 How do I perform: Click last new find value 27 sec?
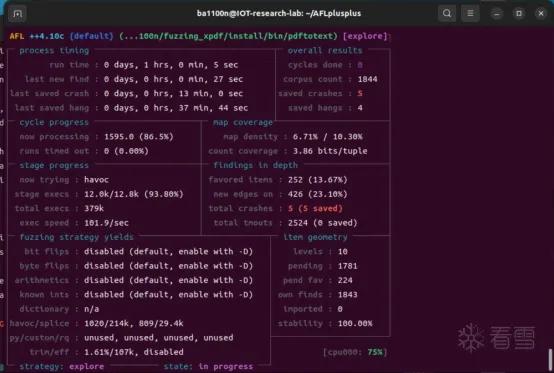pos(173,79)
